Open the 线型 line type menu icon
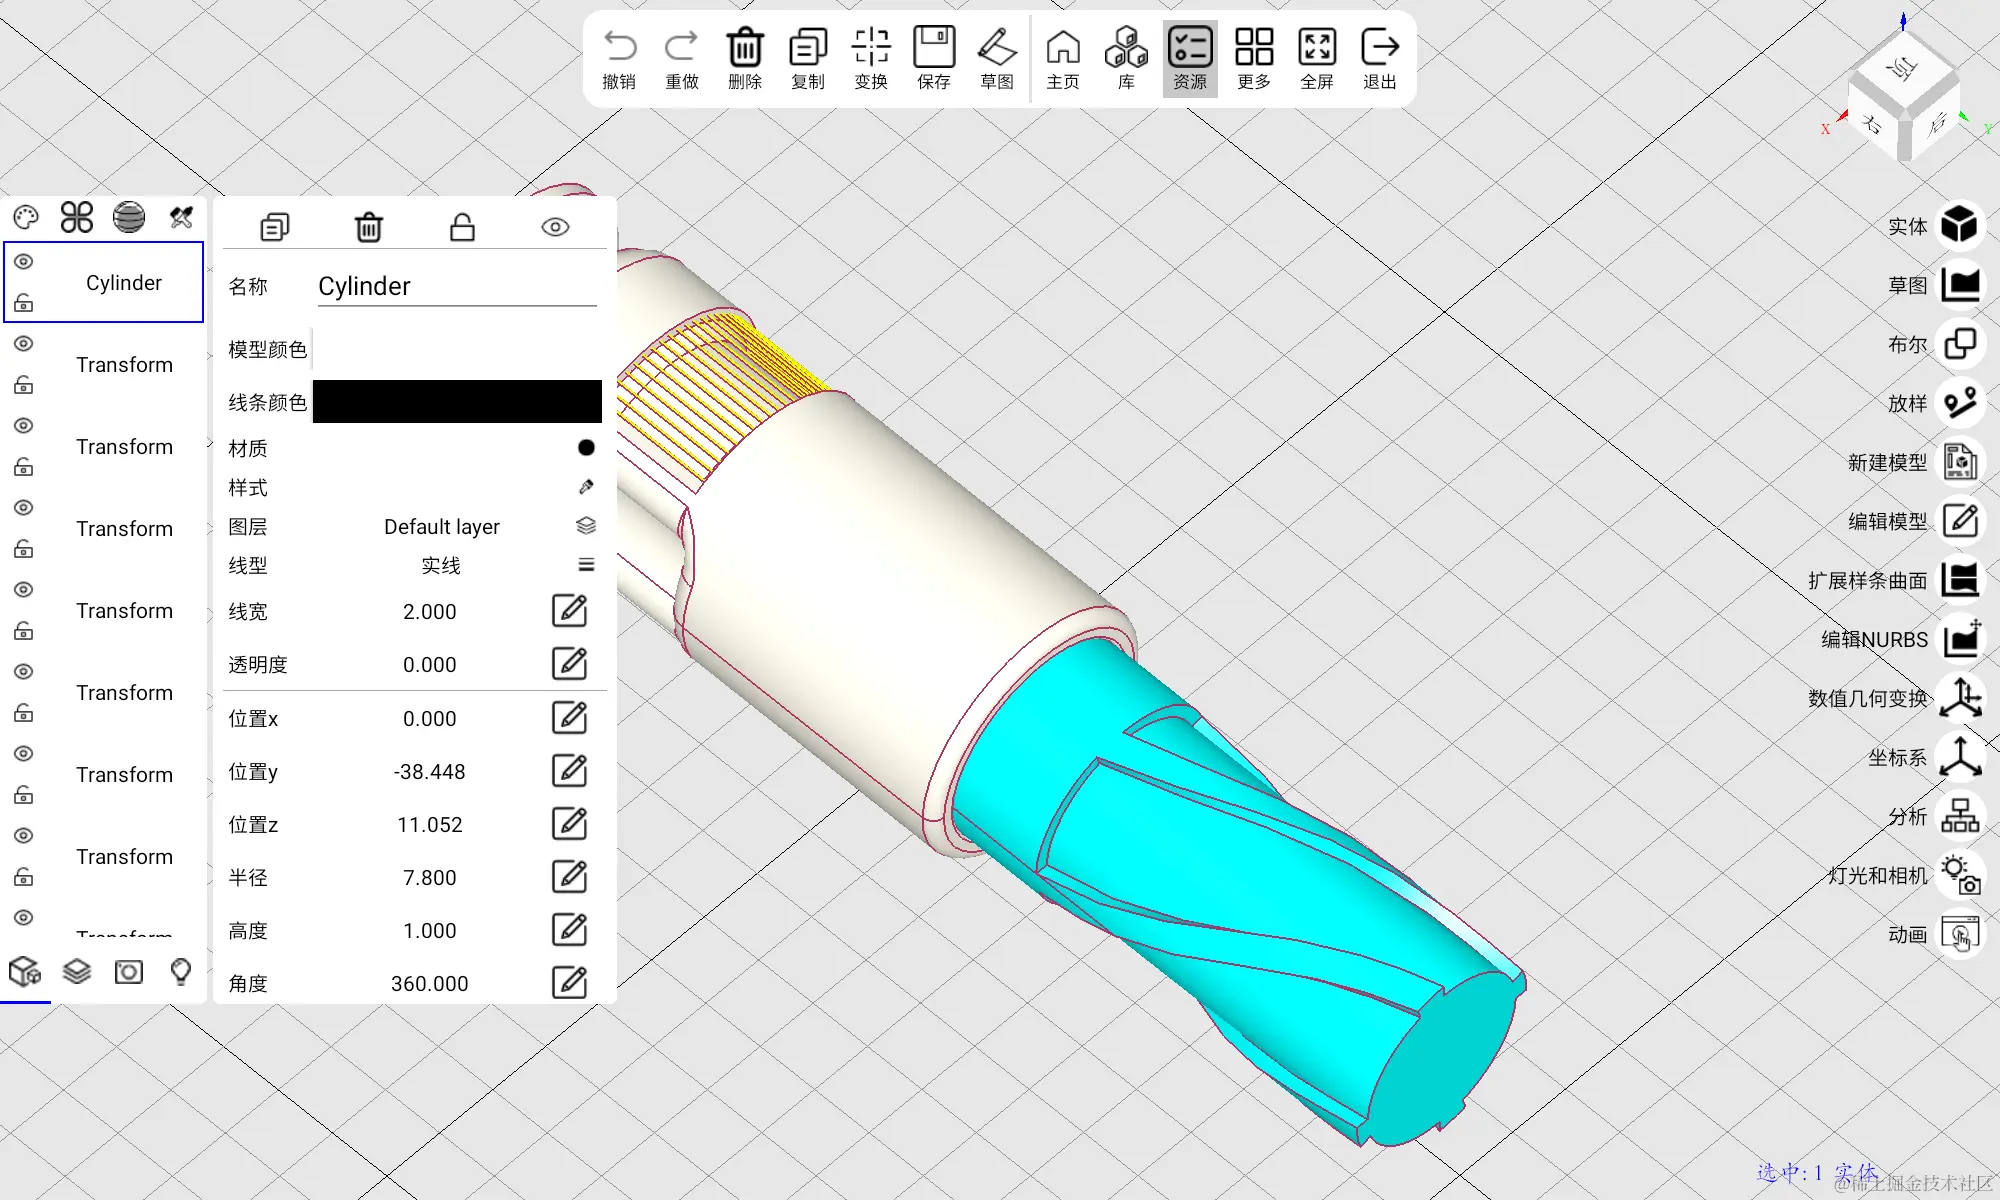Viewport: 2000px width, 1200px height. tap(586, 565)
